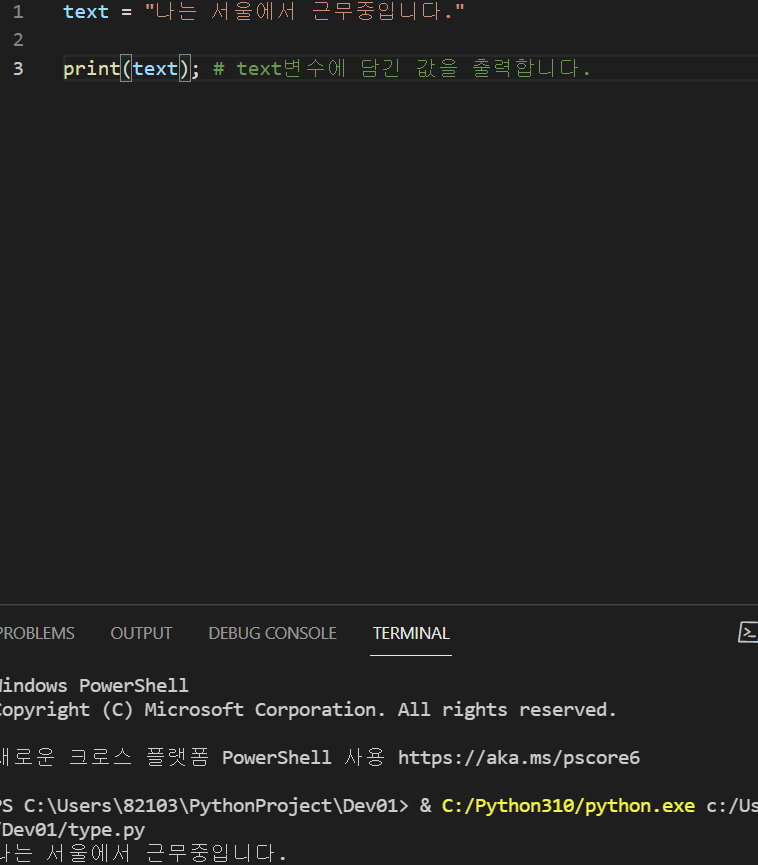The width and height of the screenshot is (758, 865).
Task: Click the C:/Python310/python.exe path in terminal
Action: pos(568,806)
